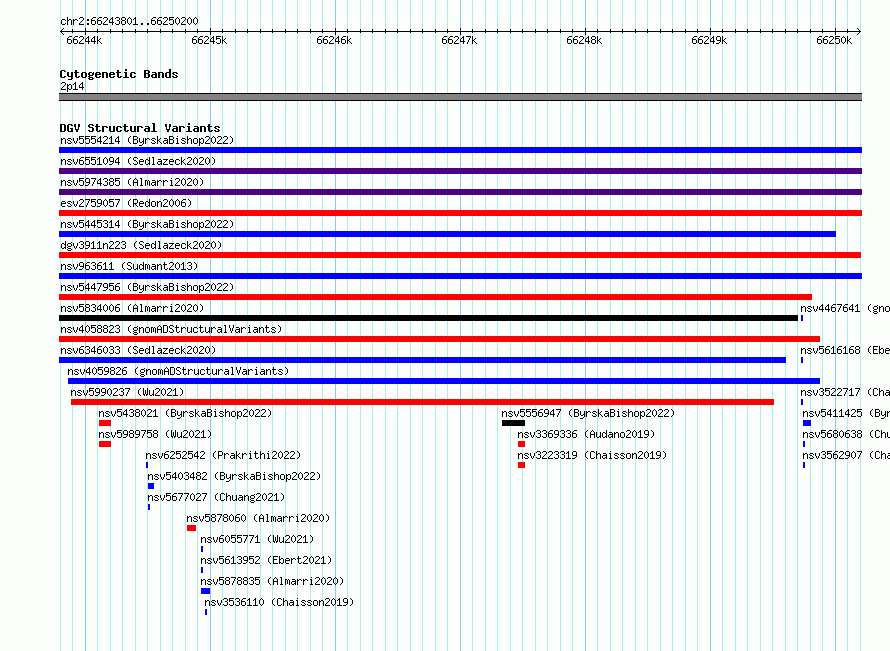Open nsv5403482 (ByrskaBishop2022) variant
Image resolution: width=890 pixels, height=651 pixels.
(x=234, y=476)
